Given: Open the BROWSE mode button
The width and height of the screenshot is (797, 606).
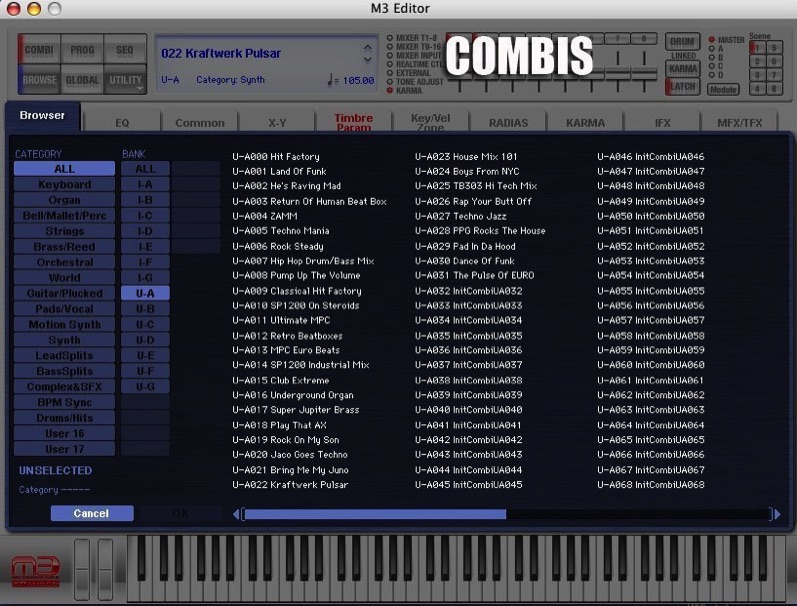Looking at the screenshot, I should (39, 80).
